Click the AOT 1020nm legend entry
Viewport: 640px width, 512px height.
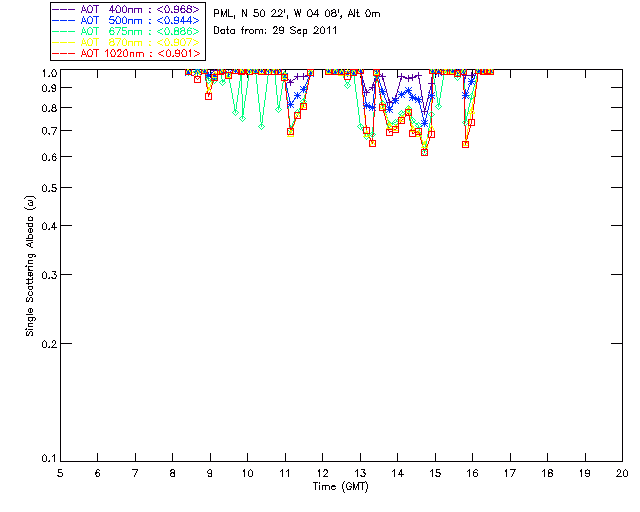pyautogui.click(x=127, y=53)
